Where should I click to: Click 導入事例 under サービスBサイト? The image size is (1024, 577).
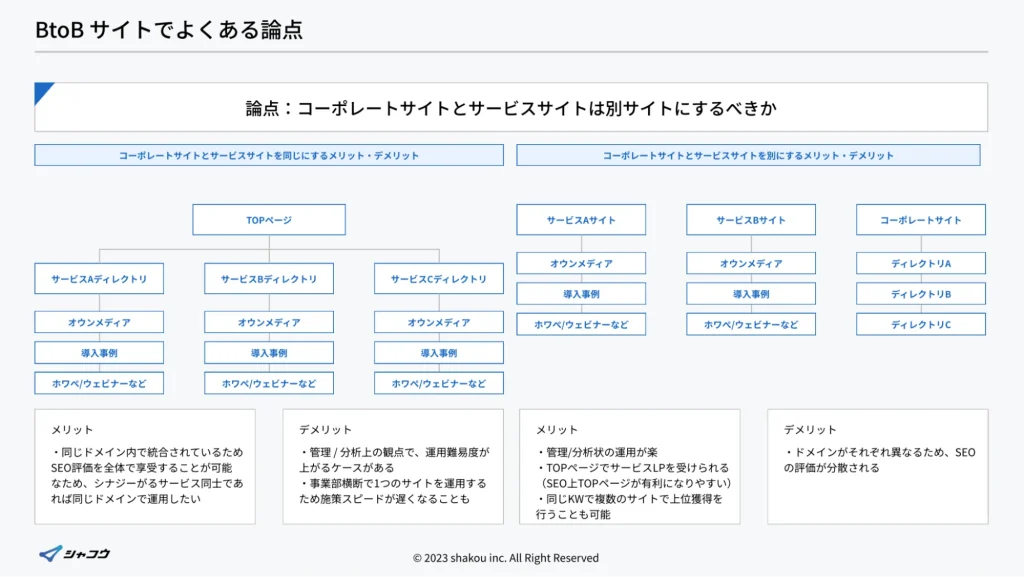(x=751, y=294)
